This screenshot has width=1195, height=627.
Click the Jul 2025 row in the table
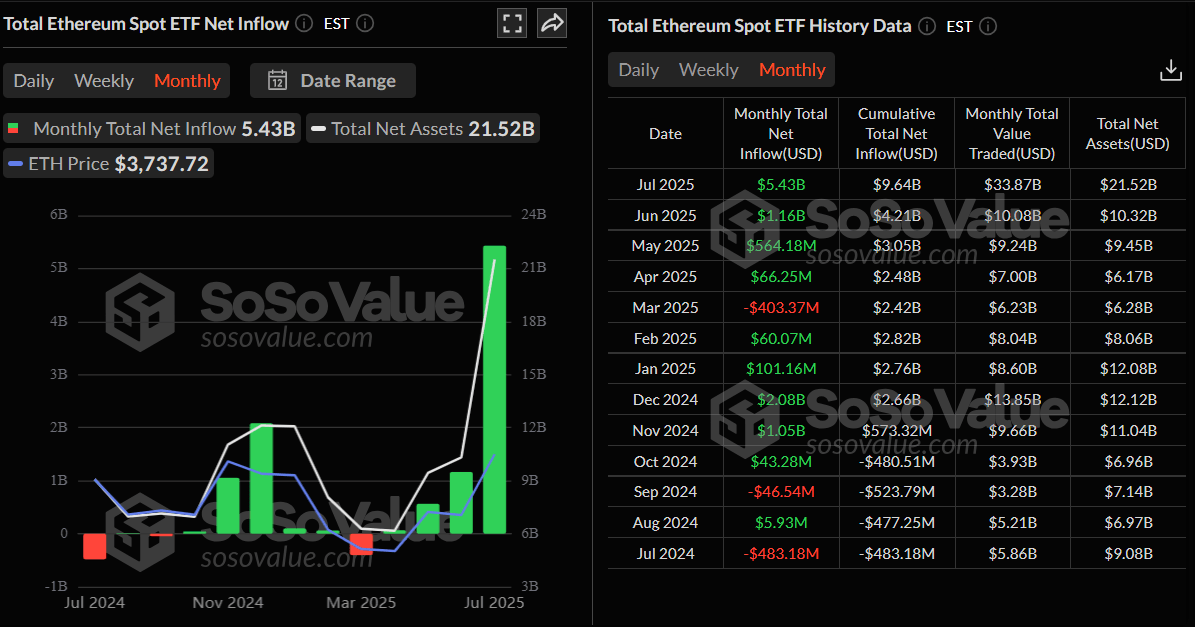click(x=665, y=184)
